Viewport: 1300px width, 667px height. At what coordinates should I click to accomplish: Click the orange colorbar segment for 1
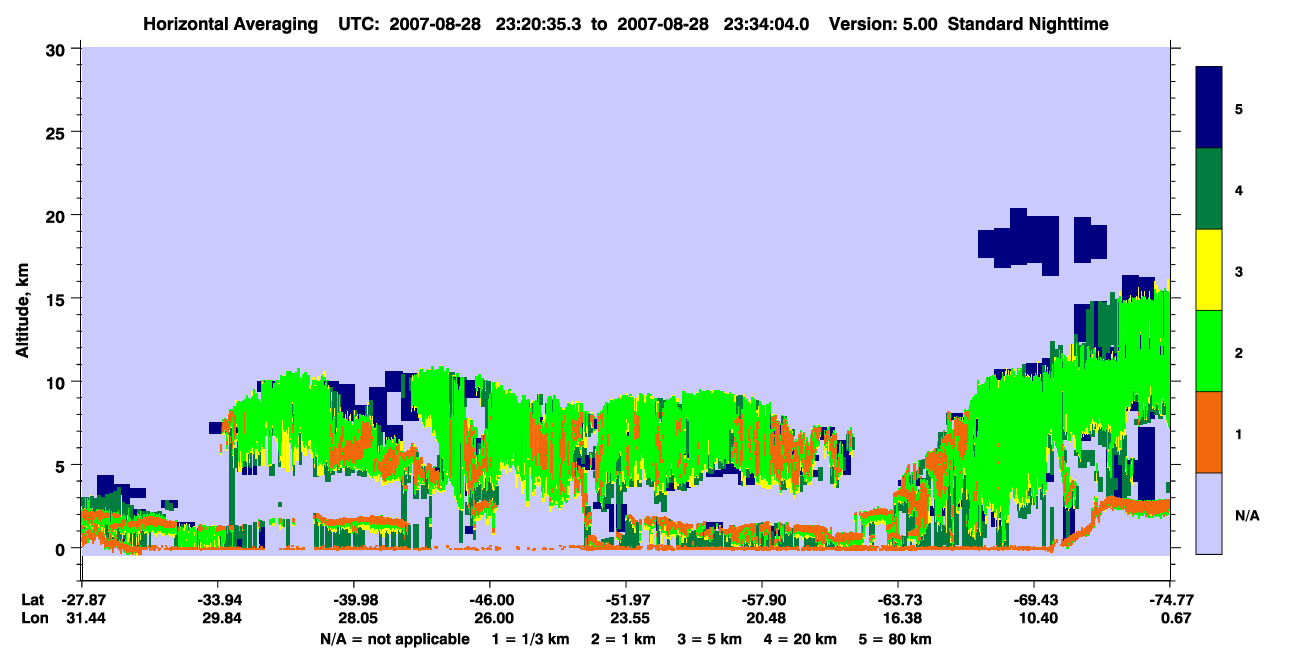coord(1209,432)
